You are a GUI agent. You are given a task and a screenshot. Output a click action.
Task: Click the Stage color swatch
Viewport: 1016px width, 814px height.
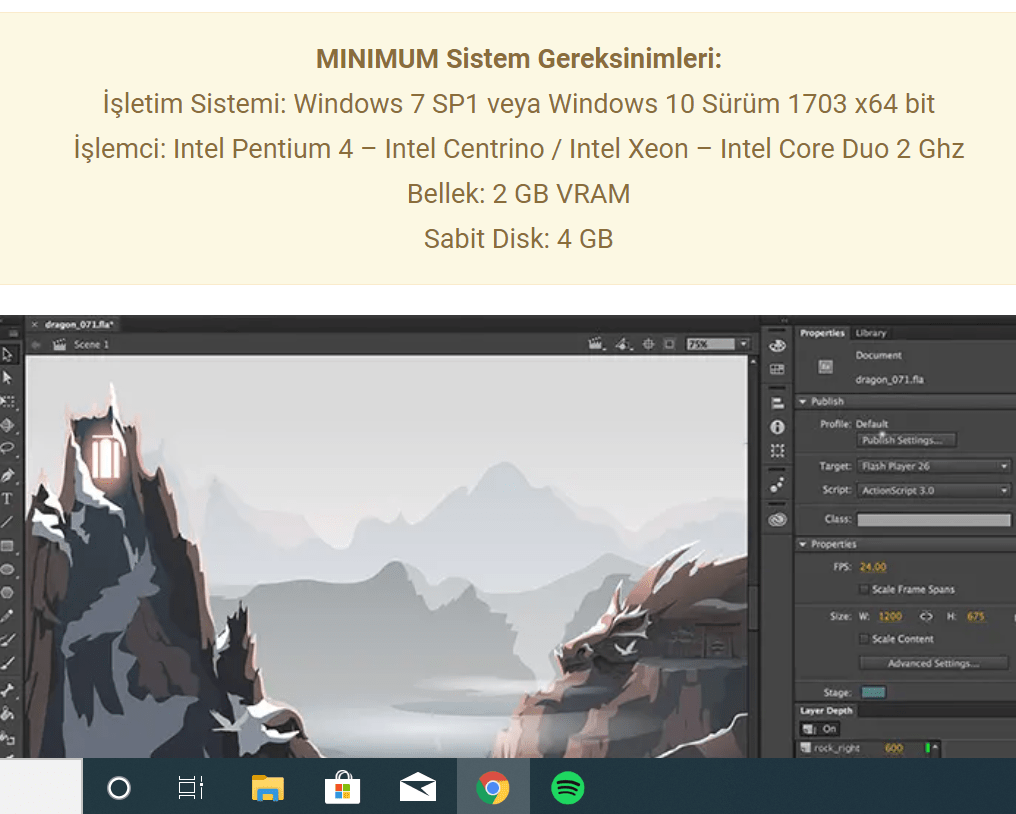873,692
